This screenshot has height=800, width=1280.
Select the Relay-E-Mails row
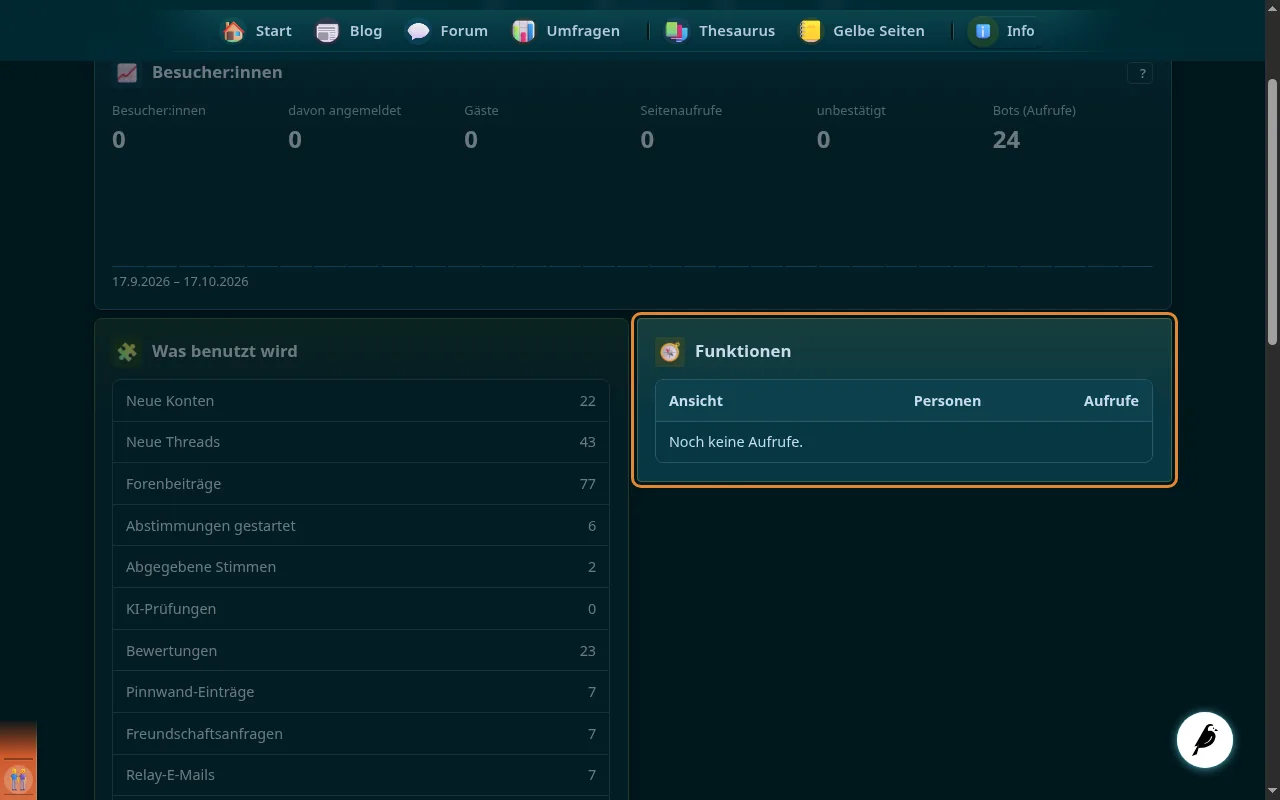point(361,775)
